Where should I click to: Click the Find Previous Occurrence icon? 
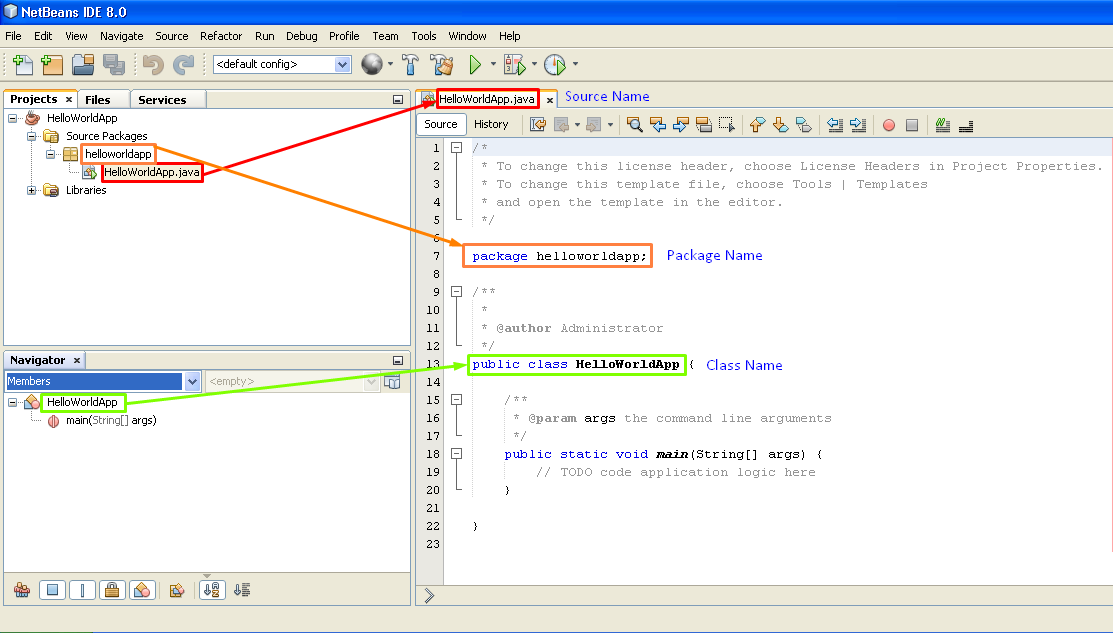[658, 125]
